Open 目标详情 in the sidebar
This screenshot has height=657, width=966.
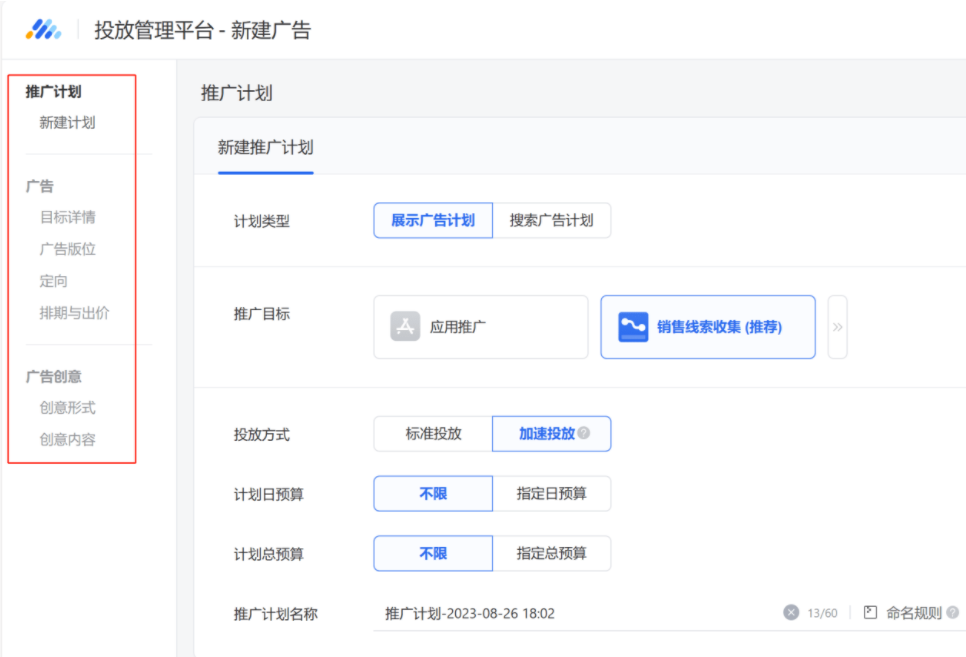(x=68, y=217)
